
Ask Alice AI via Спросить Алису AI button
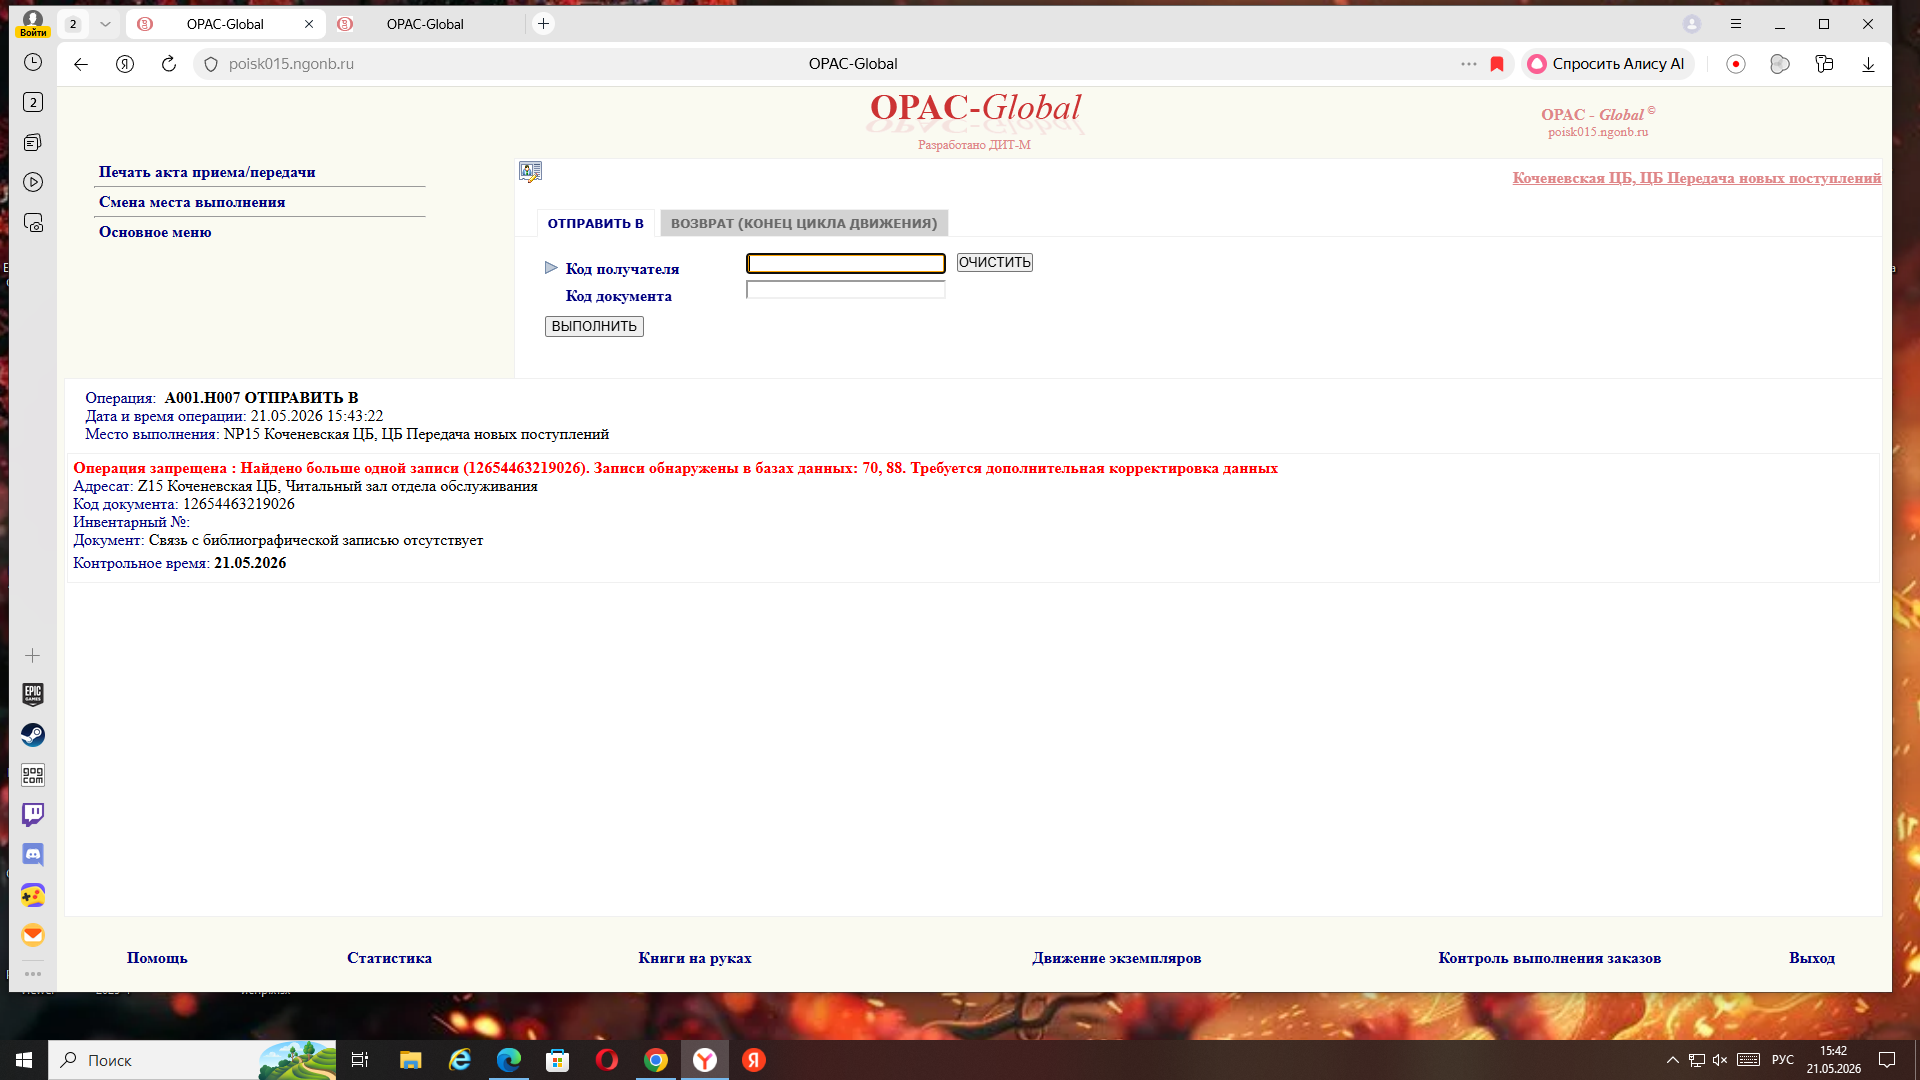(x=1607, y=64)
